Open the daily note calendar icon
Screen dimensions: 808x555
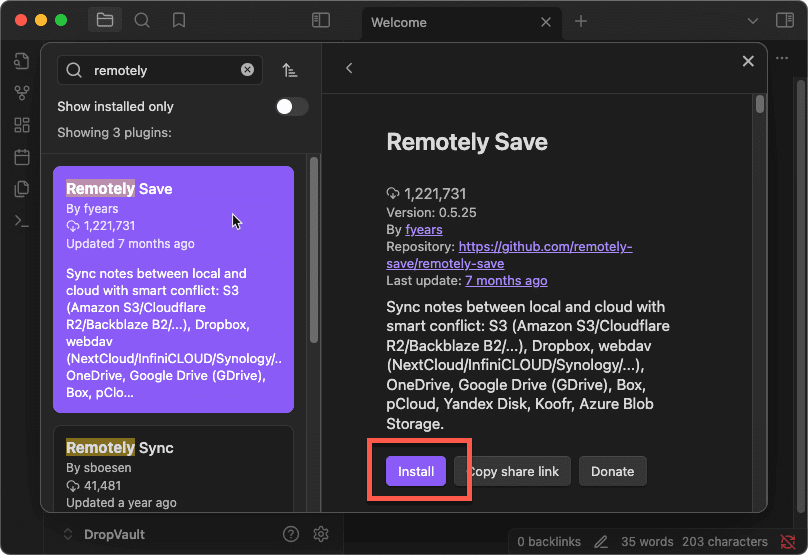pos(22,157)
